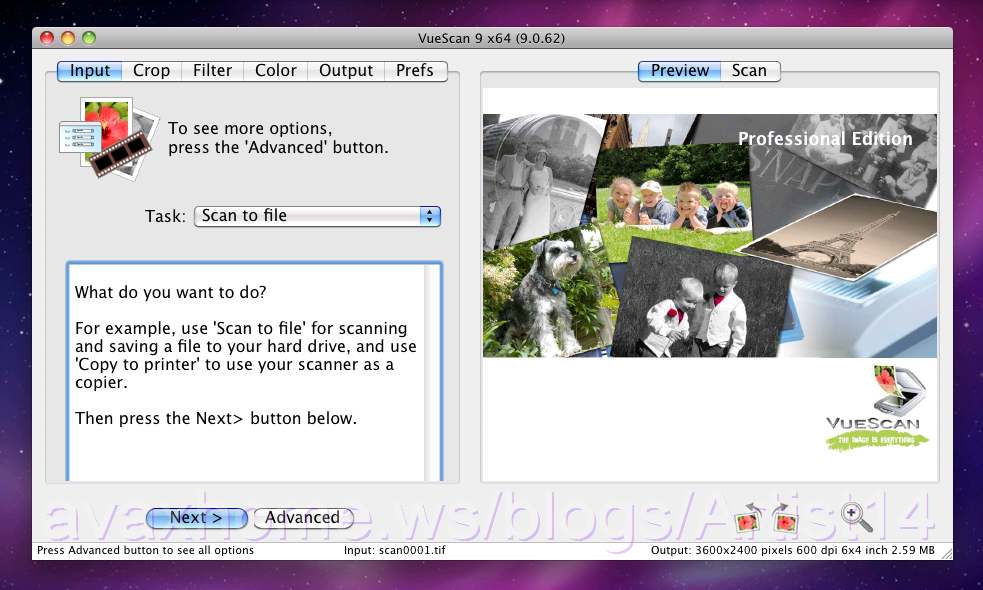
Task: Click the Advanced button
Action: [303, 518]
